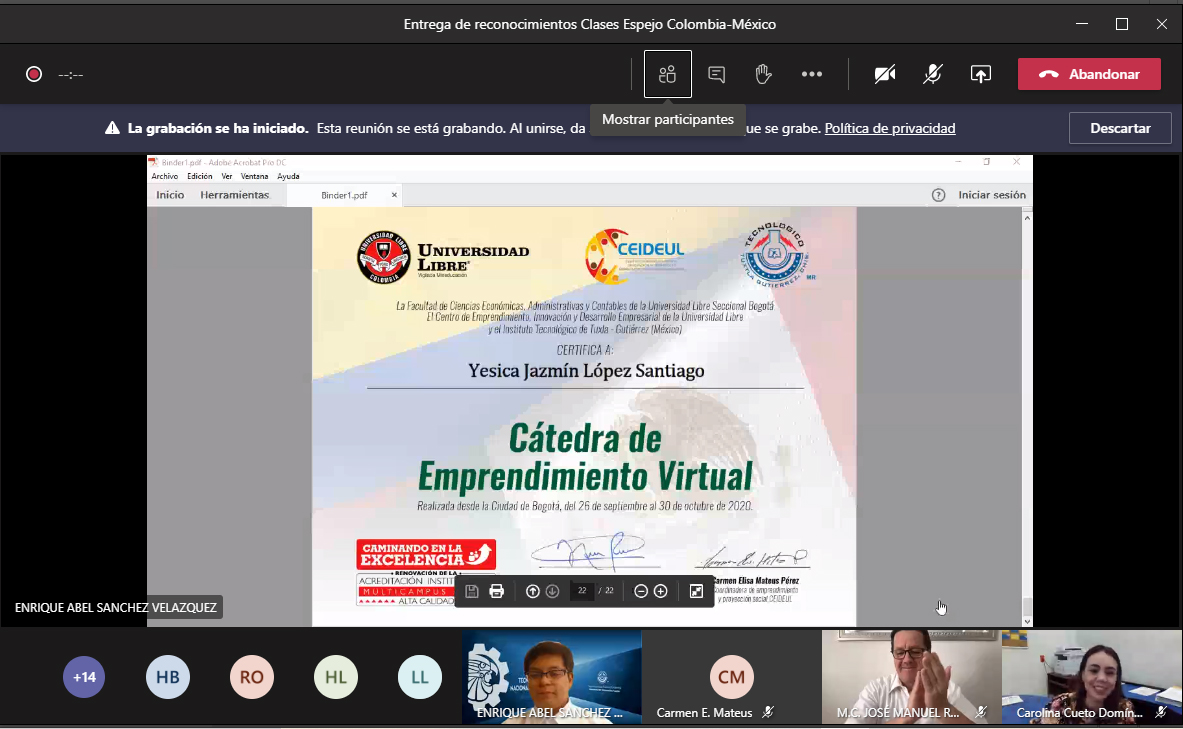Minimize the Adobe Acrobat window
This screenshot has height=729, width=1183.
pos(958,162)
